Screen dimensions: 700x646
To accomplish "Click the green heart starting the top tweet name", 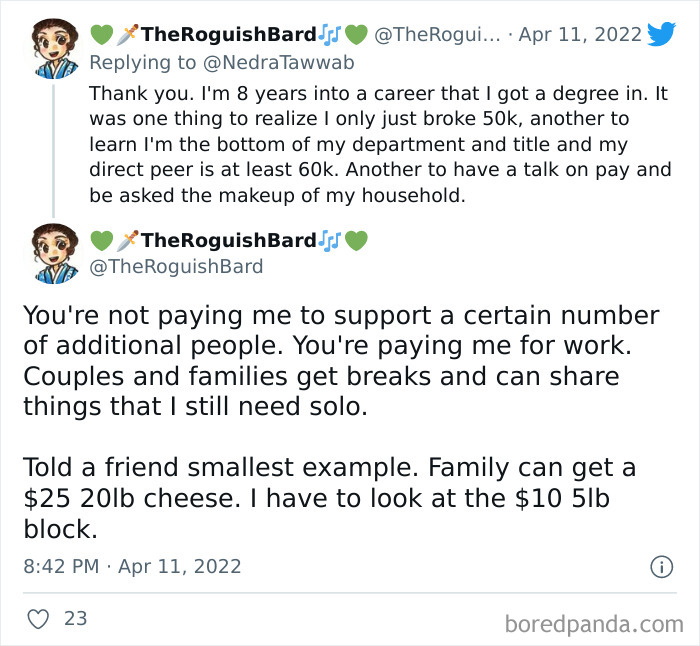I will (101, 35).
